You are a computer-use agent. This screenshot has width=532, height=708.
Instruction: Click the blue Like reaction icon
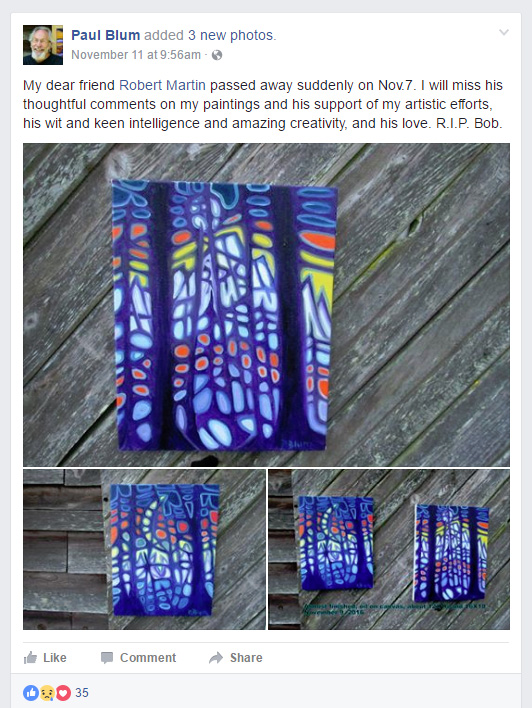[x=31, y=693]
